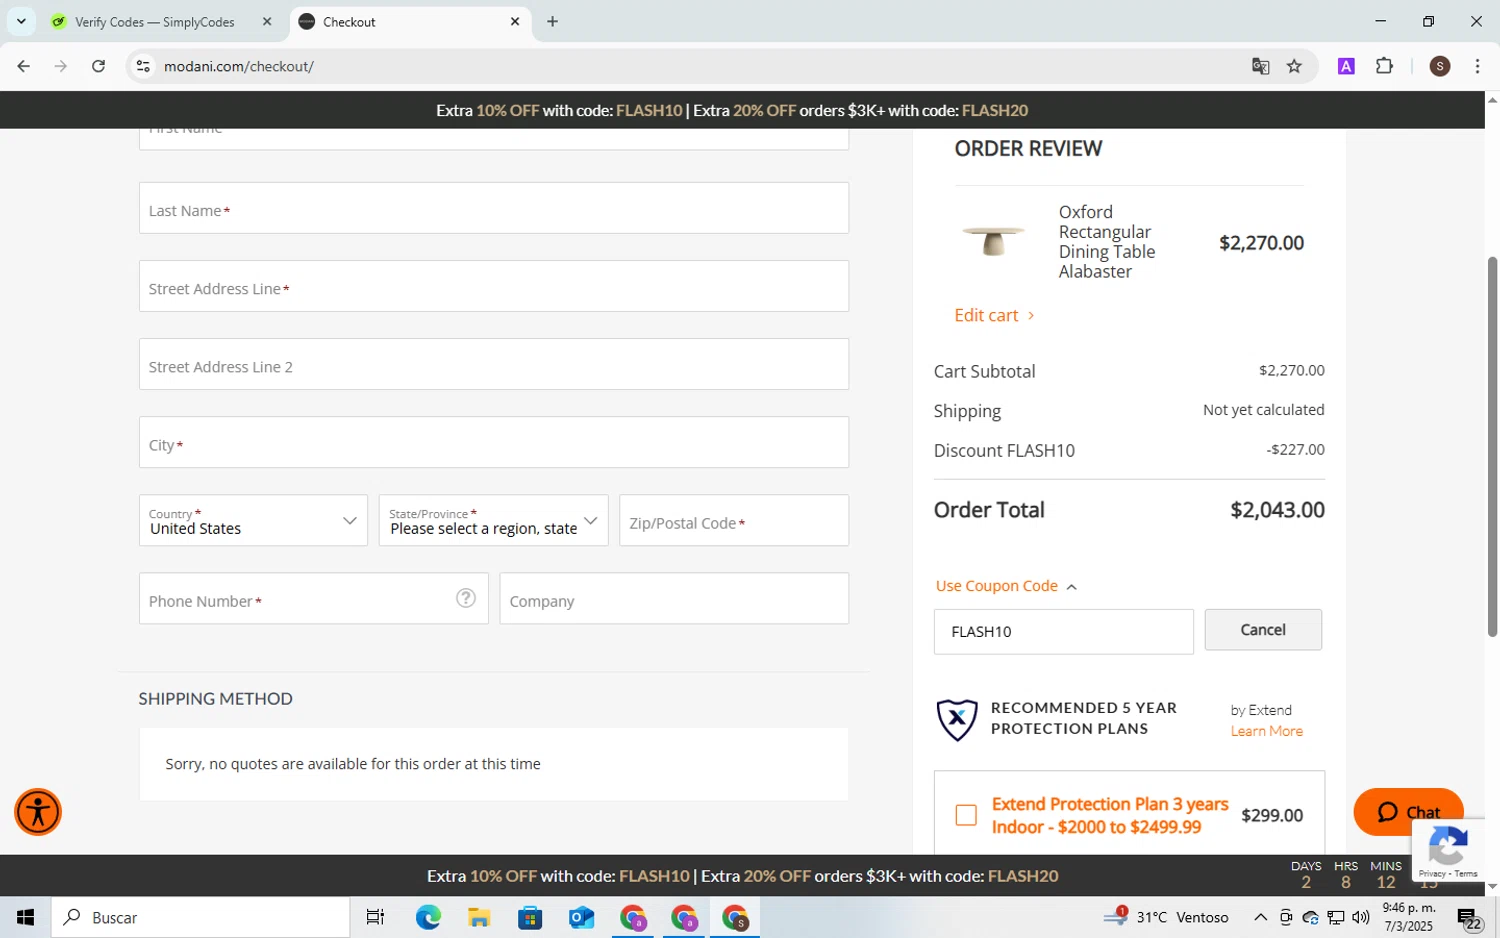The width and height of the screenshot is (1500, 938).
Task: Click the Extend plan $299.00 price
Action: (1272, 815)
